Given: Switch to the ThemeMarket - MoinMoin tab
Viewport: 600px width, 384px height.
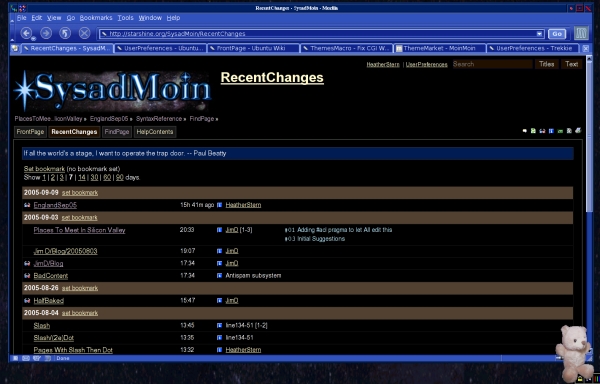Looking at the screenshot, I should coord(440,48).
